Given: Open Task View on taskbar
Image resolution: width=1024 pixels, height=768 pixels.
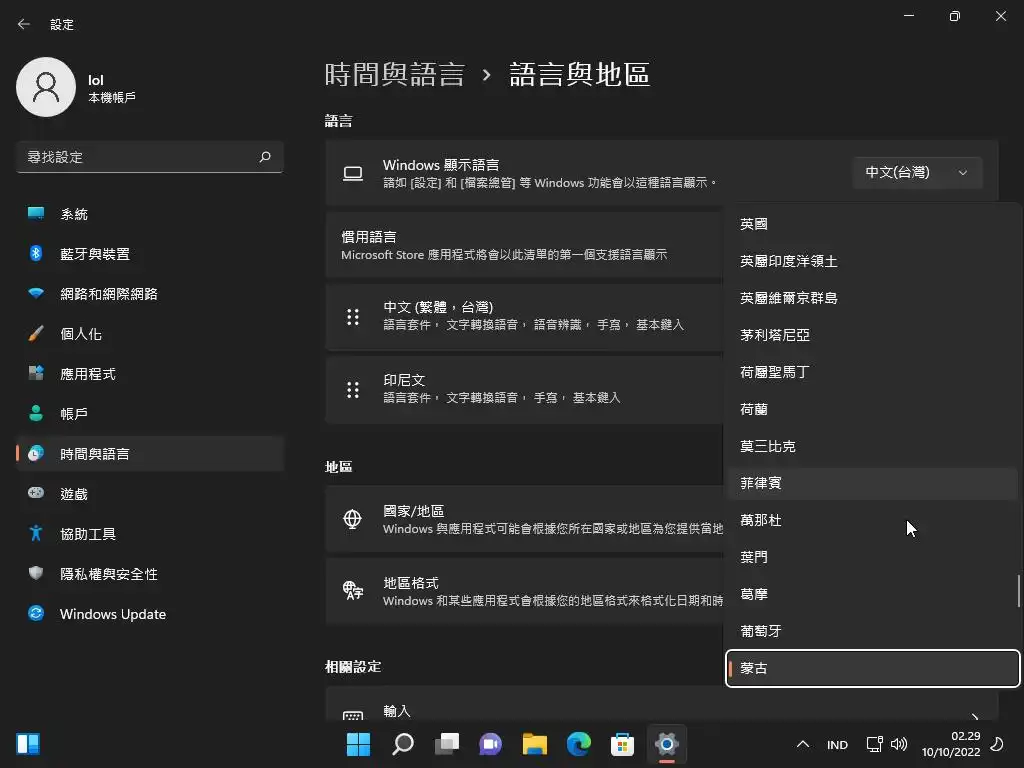Looking at the screenshot, I should 447,744.
